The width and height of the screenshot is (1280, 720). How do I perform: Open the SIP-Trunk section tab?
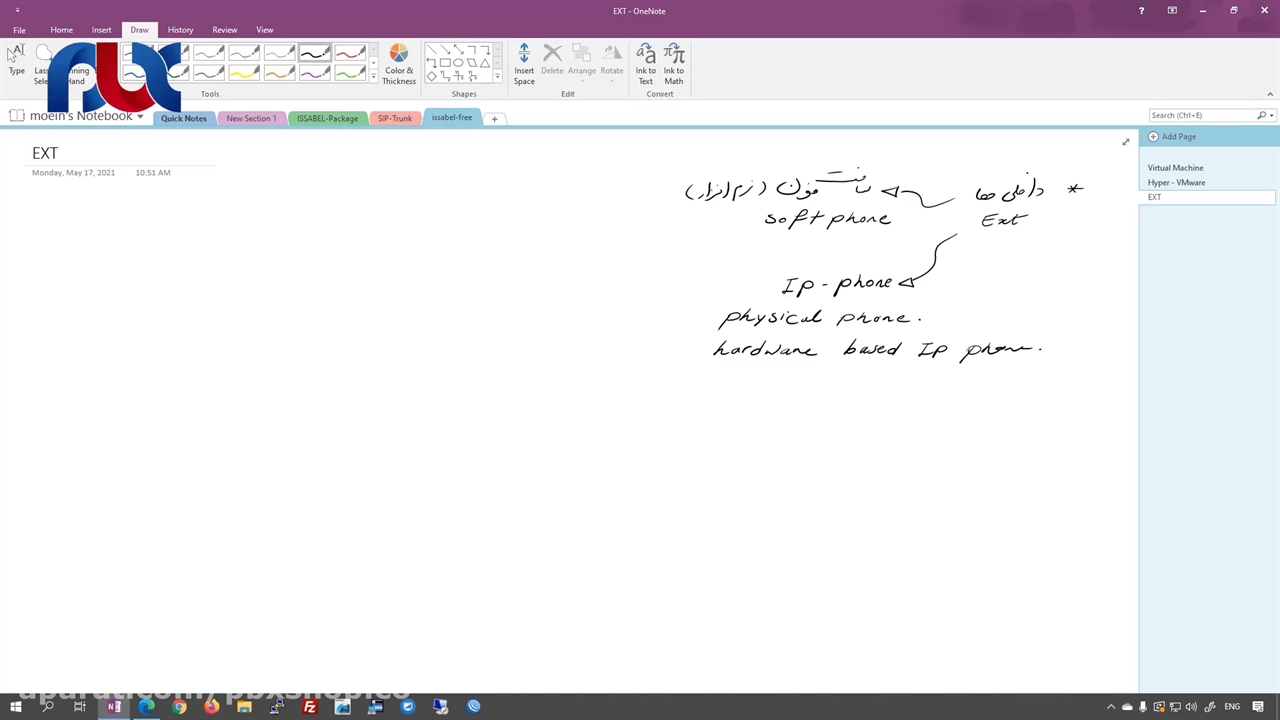click(394, 118)
